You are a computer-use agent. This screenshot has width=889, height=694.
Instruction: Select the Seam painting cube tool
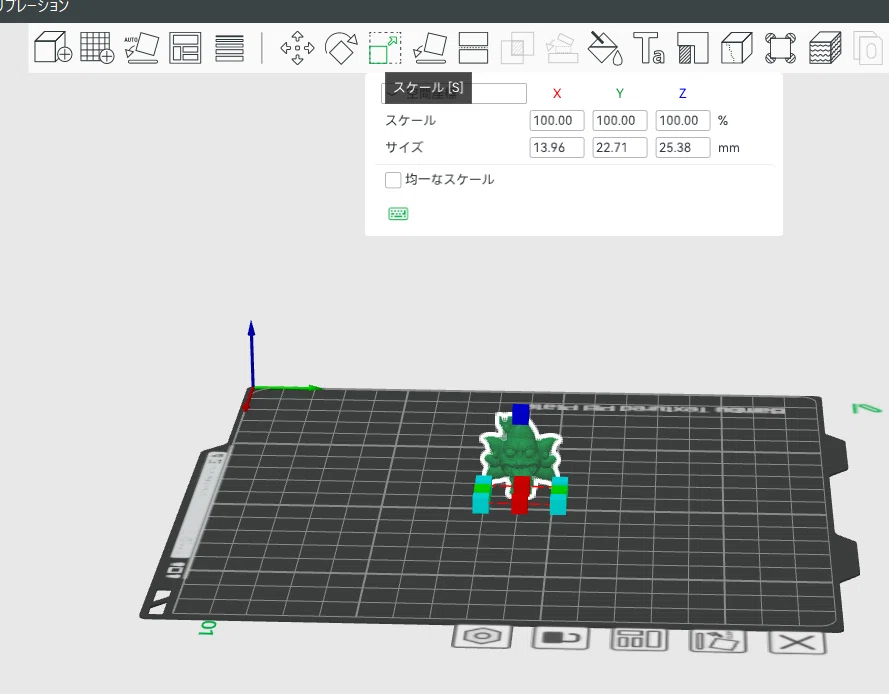click(736, 48)
